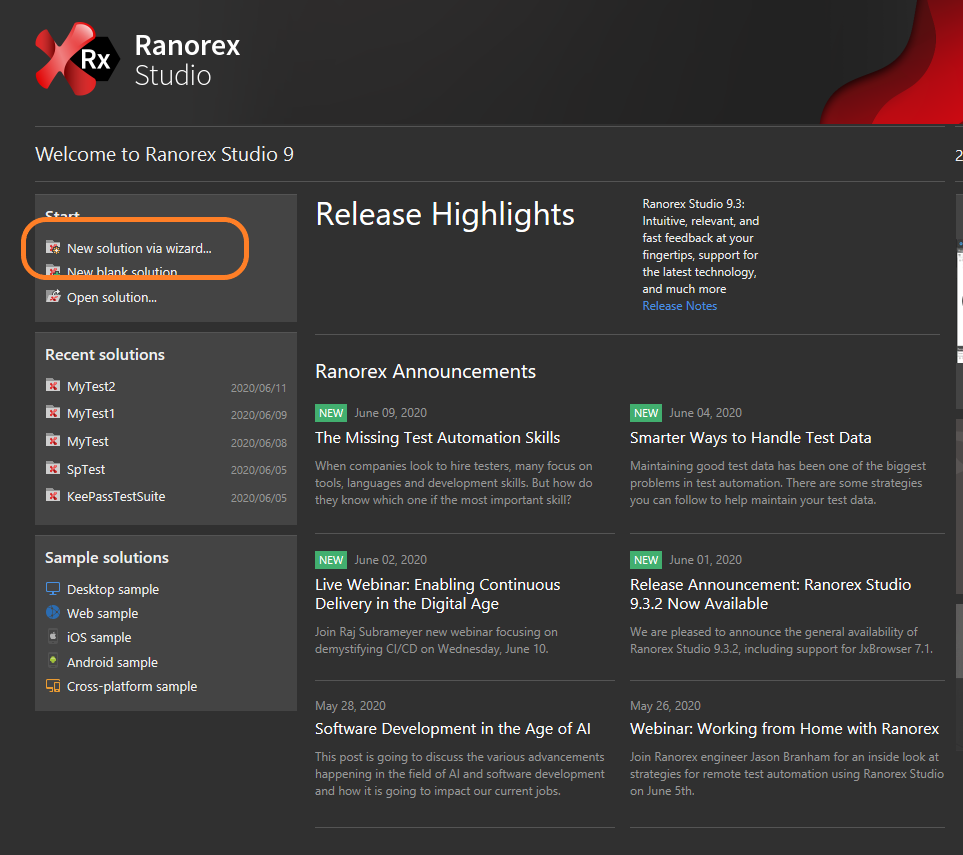Open Software Development in the Age of AI
The width and height of the screenshot is (963, 855).
pyautogui.click(x=453, y=728)
